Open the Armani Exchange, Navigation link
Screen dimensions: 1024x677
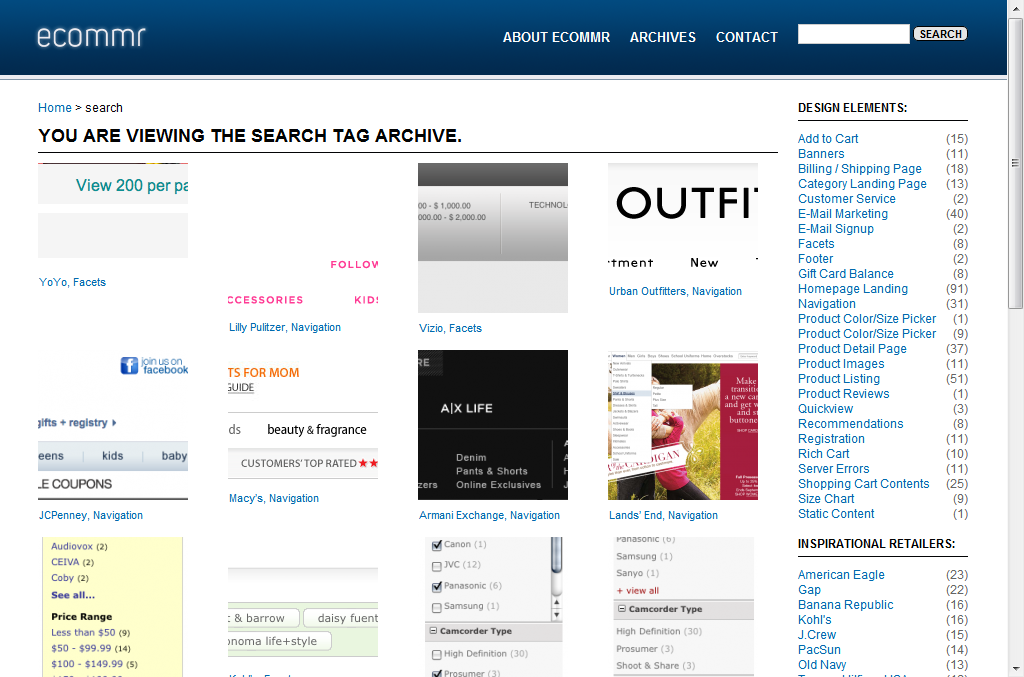point(489,515)
